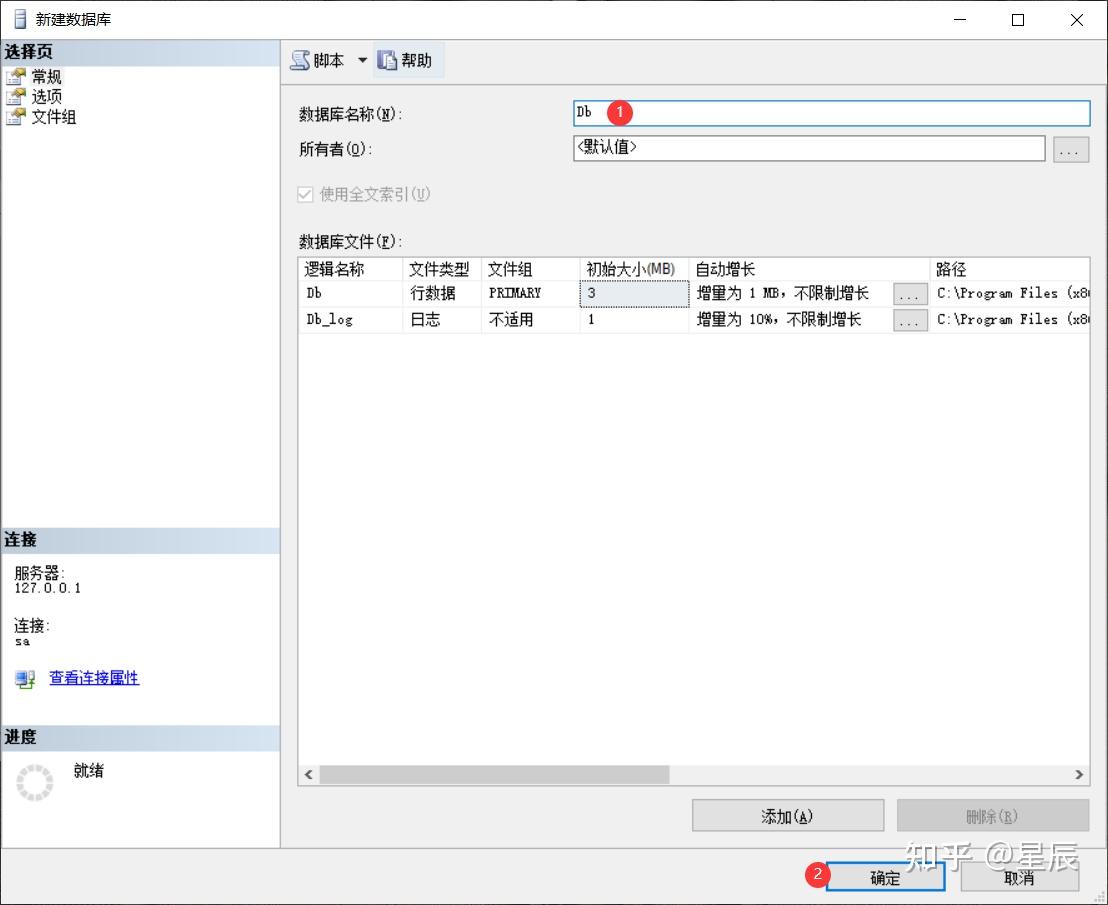Maximize the 新建数据库 window
The image size is (1108, 905).
(x=1018, y=20)
